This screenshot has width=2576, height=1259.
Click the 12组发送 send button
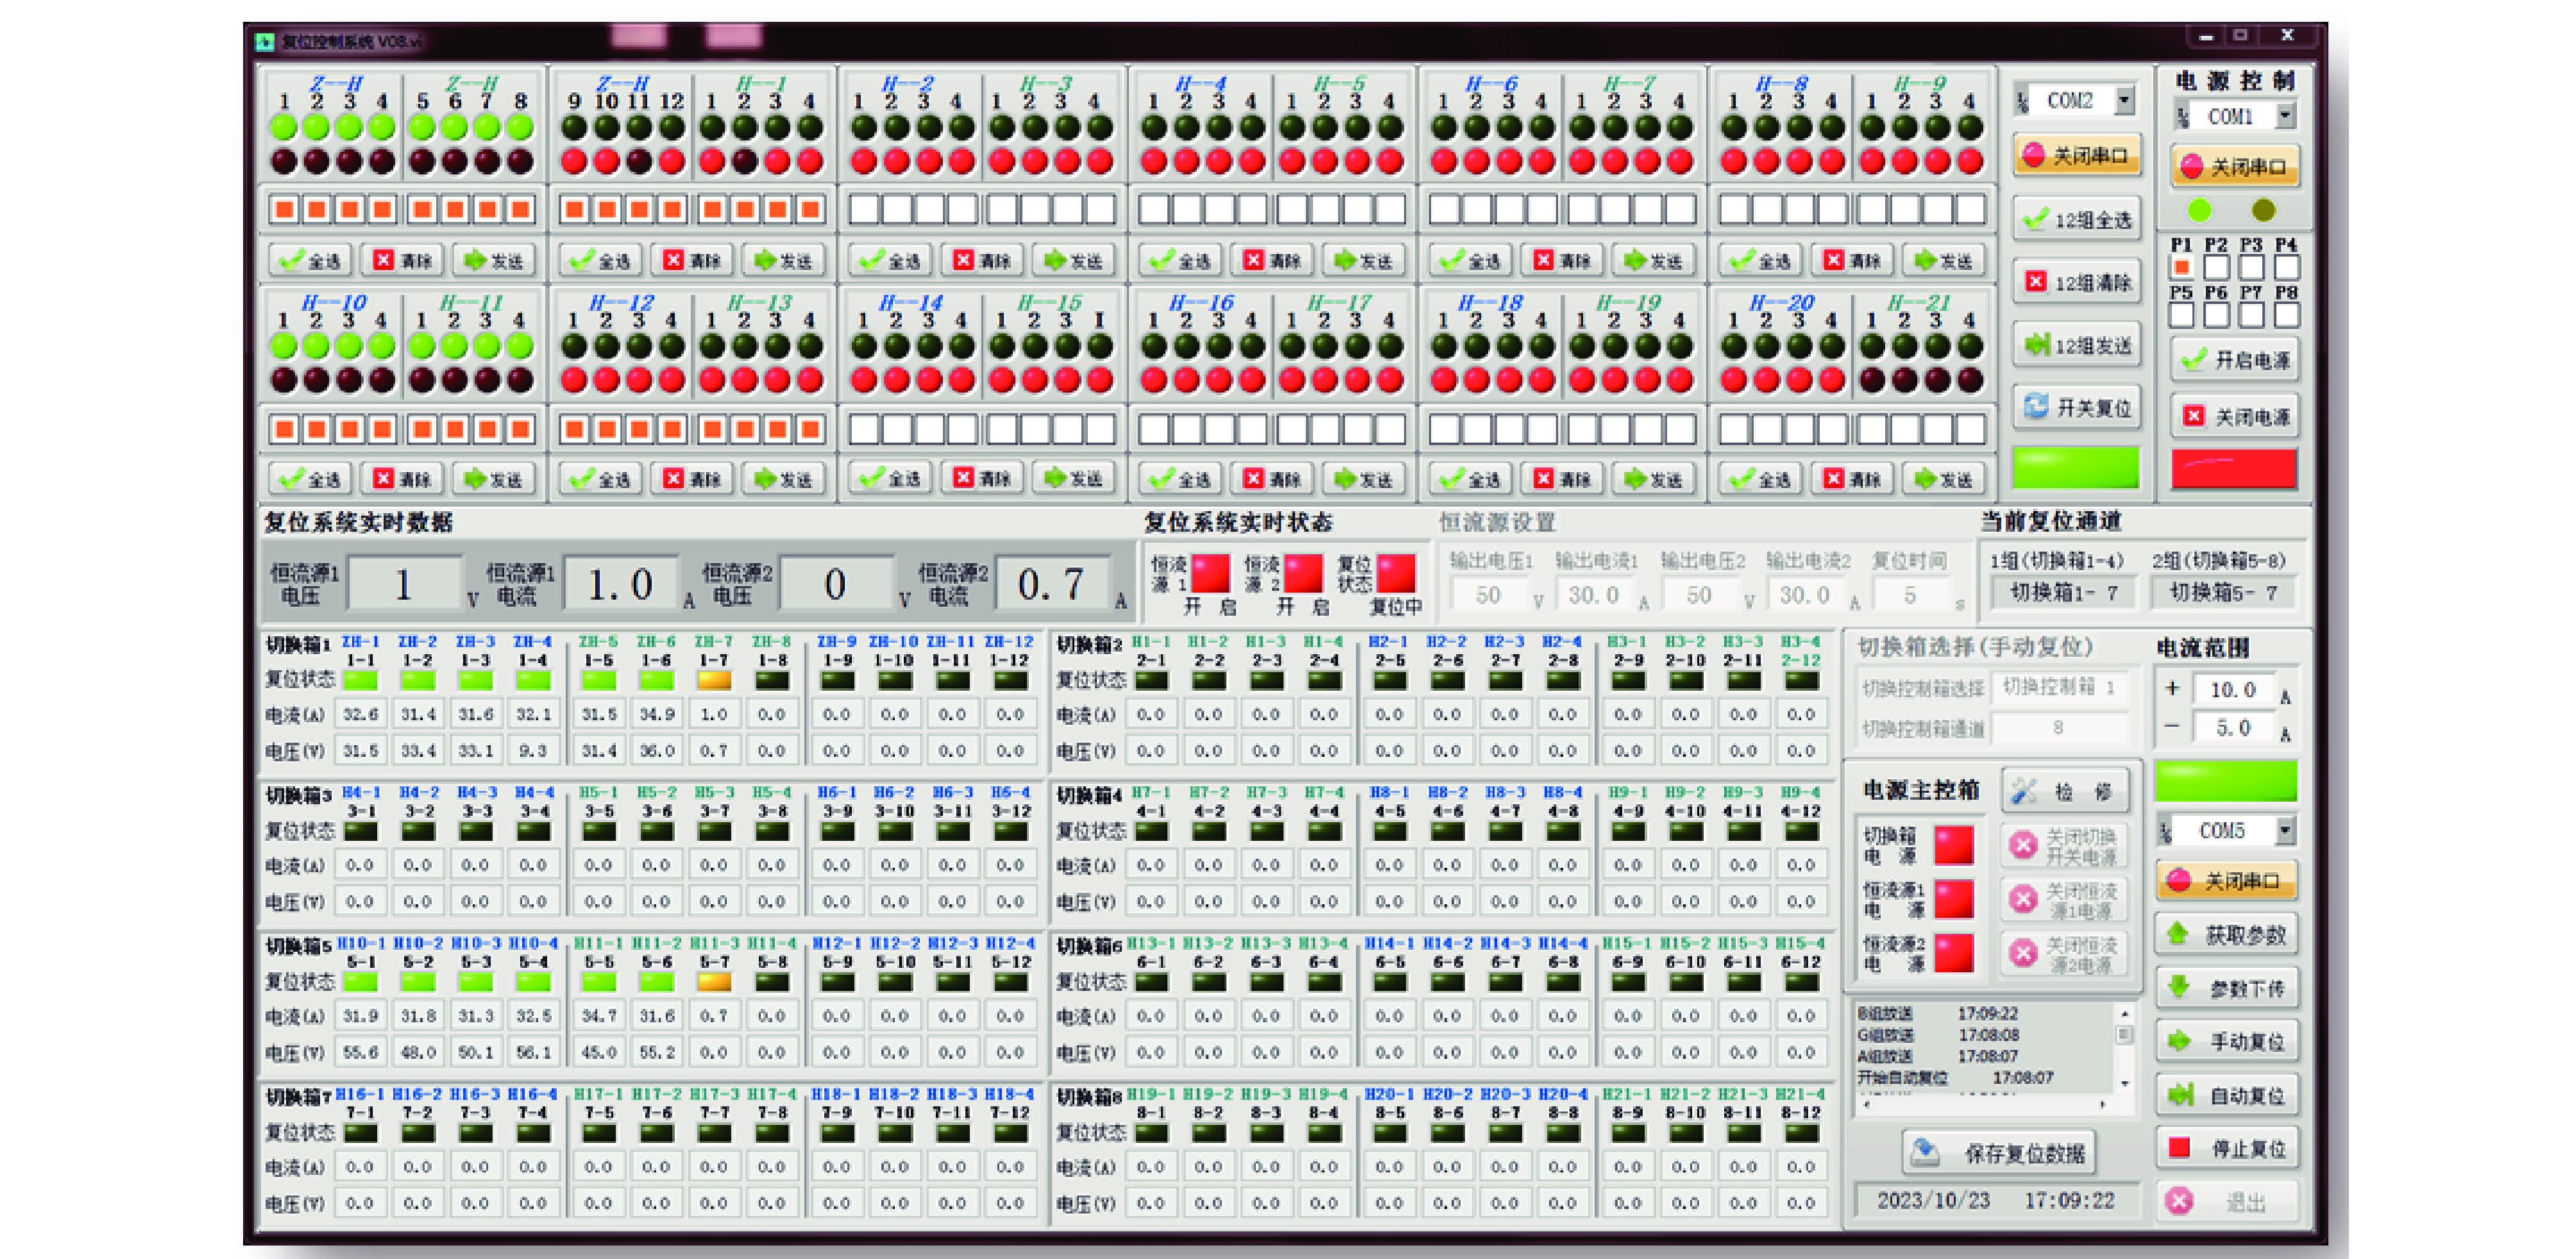(x=2077, y=345)
